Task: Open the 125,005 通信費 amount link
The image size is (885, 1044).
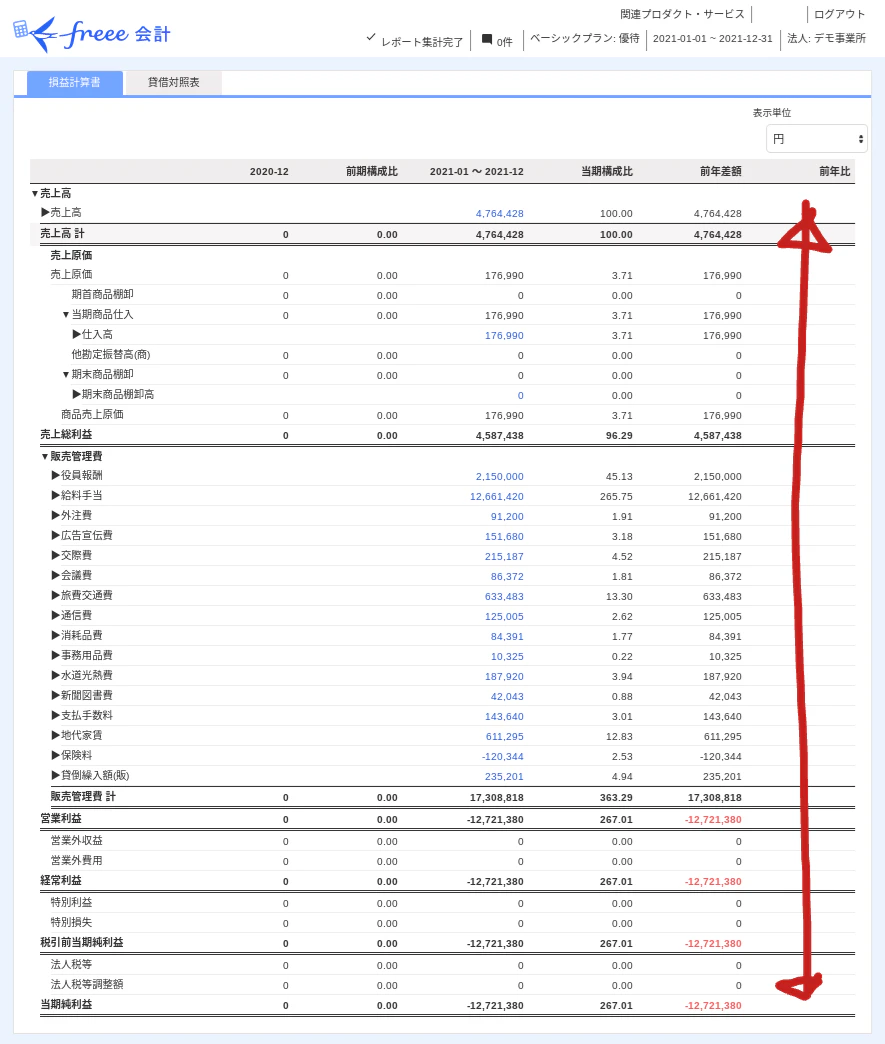Action: click(x=504, y=617)
